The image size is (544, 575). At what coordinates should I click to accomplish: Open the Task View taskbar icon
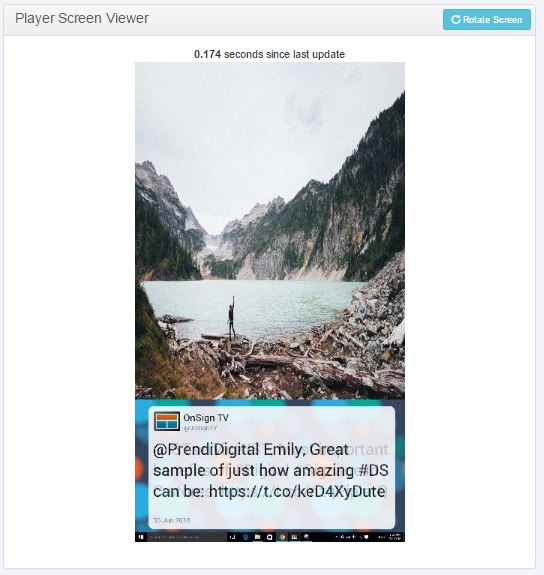tap(233, 537)
